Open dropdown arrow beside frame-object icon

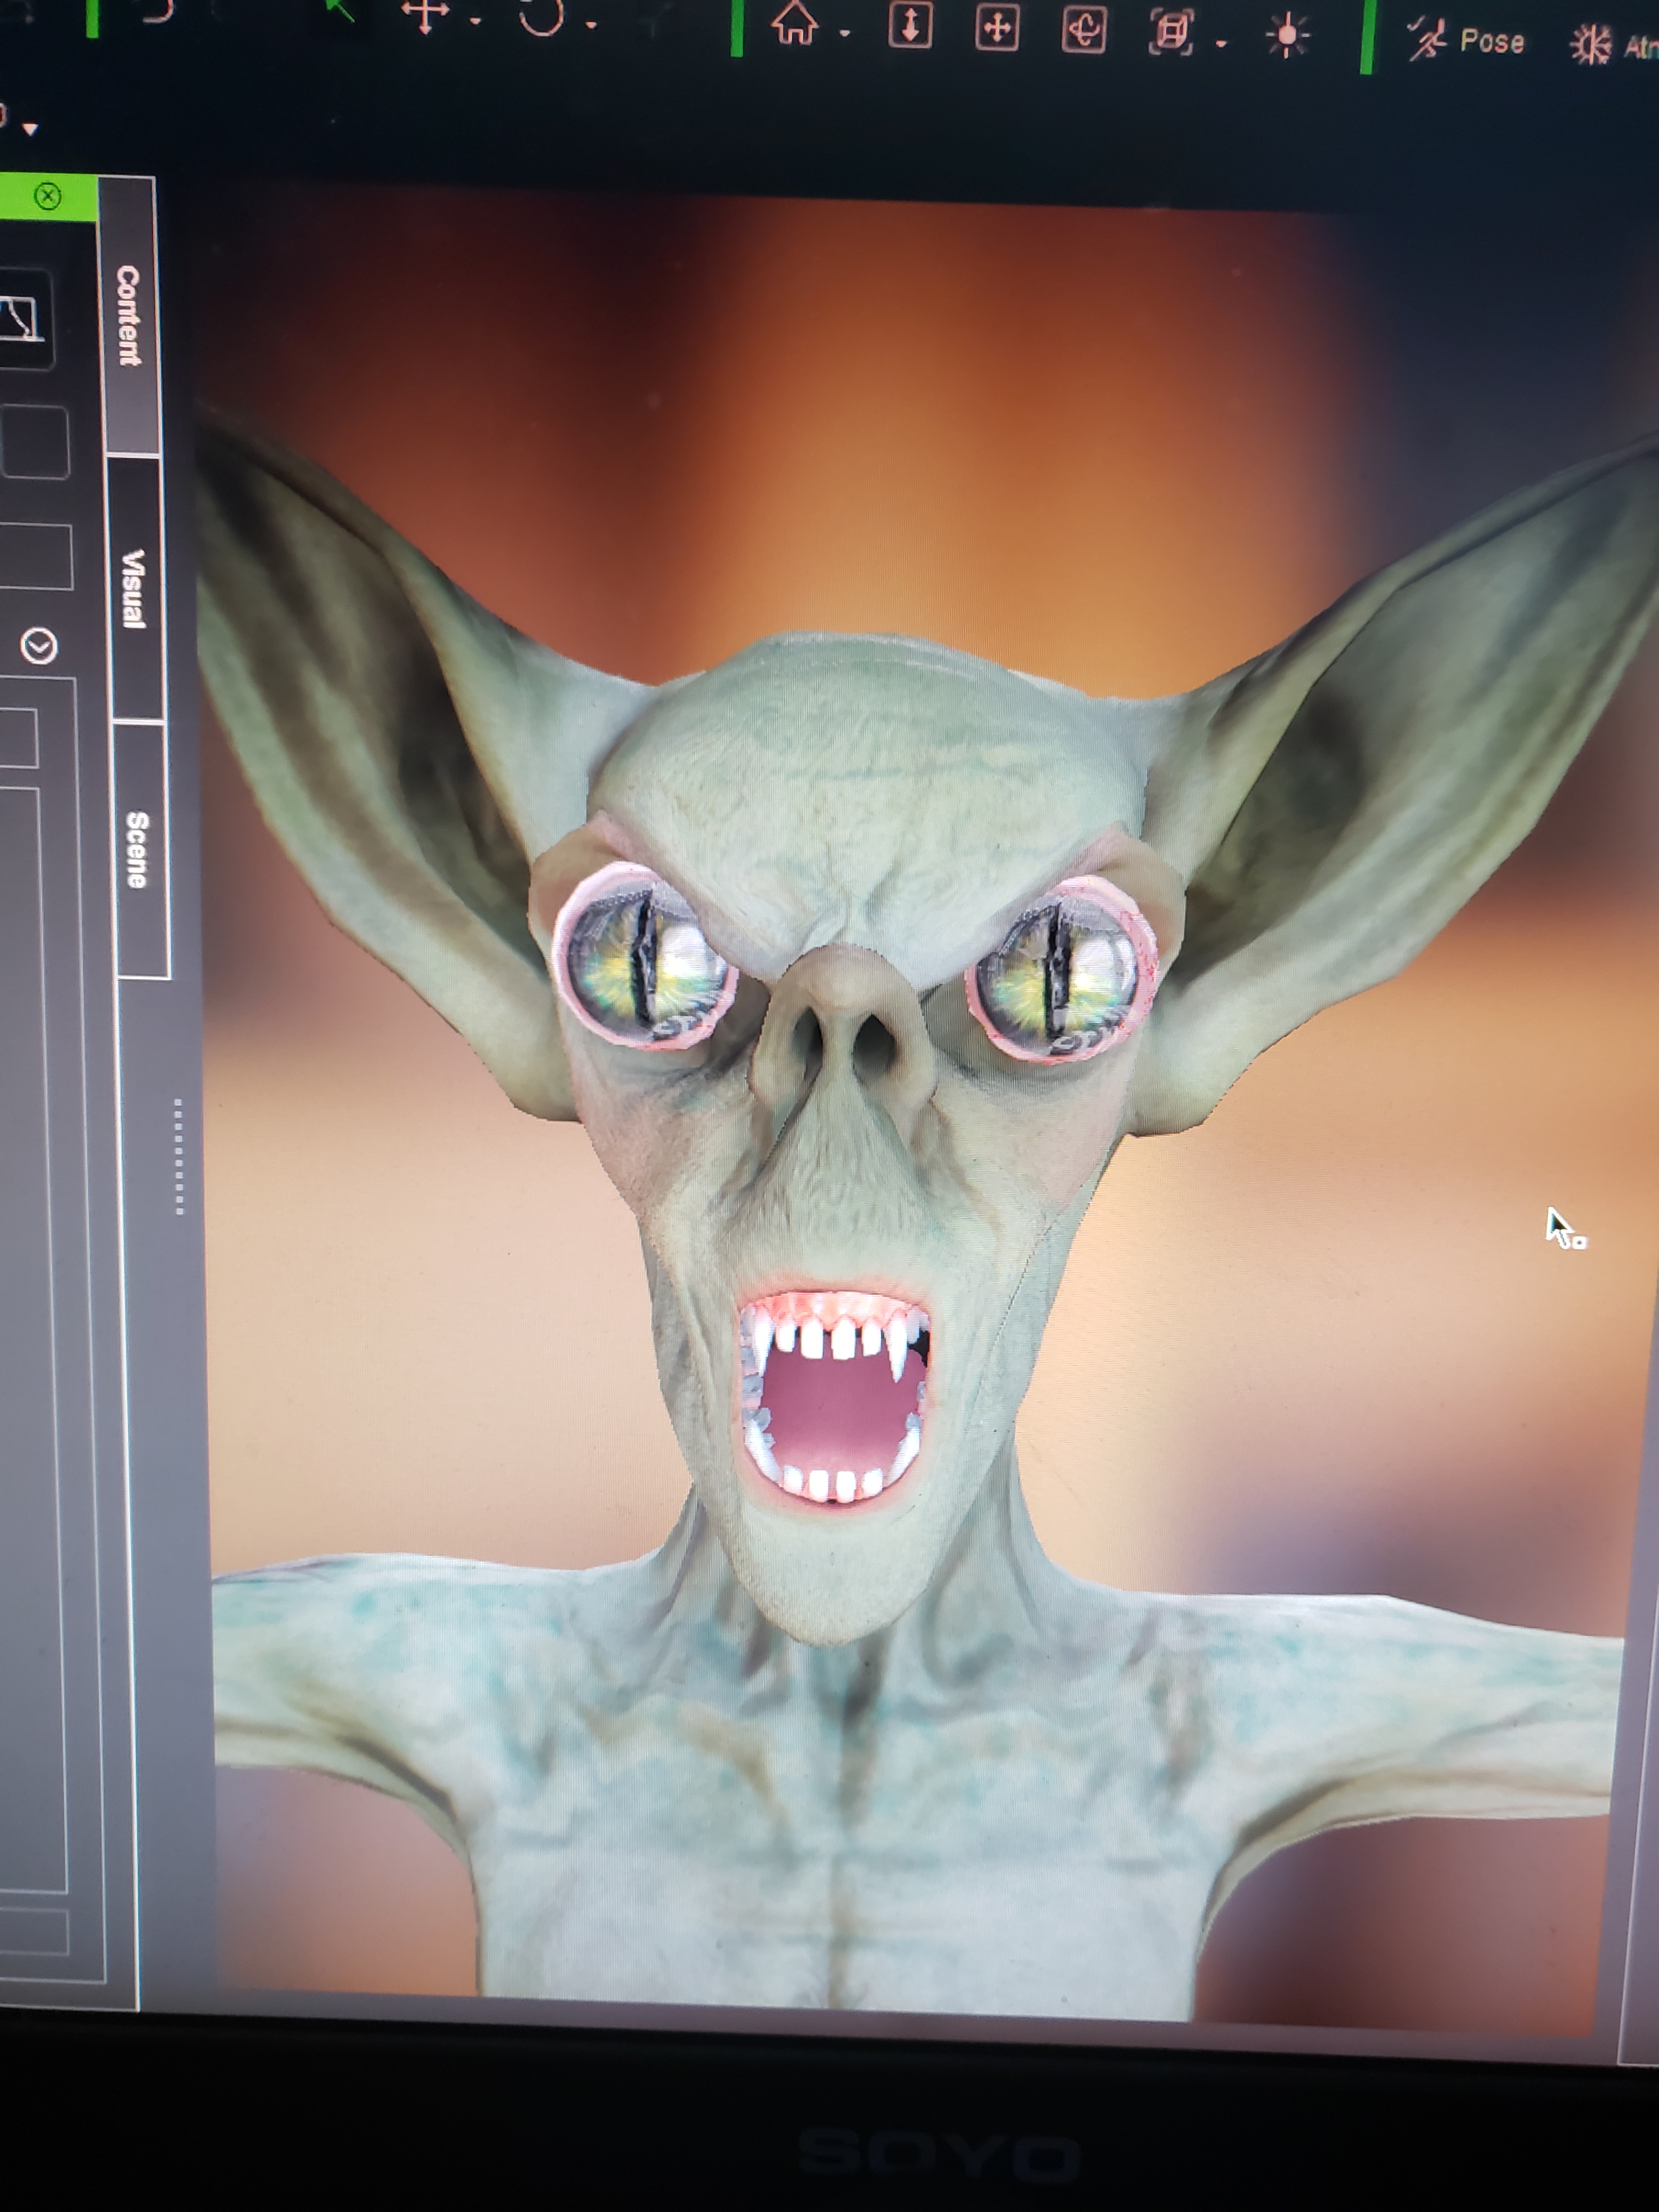(x=1221, y=43)
